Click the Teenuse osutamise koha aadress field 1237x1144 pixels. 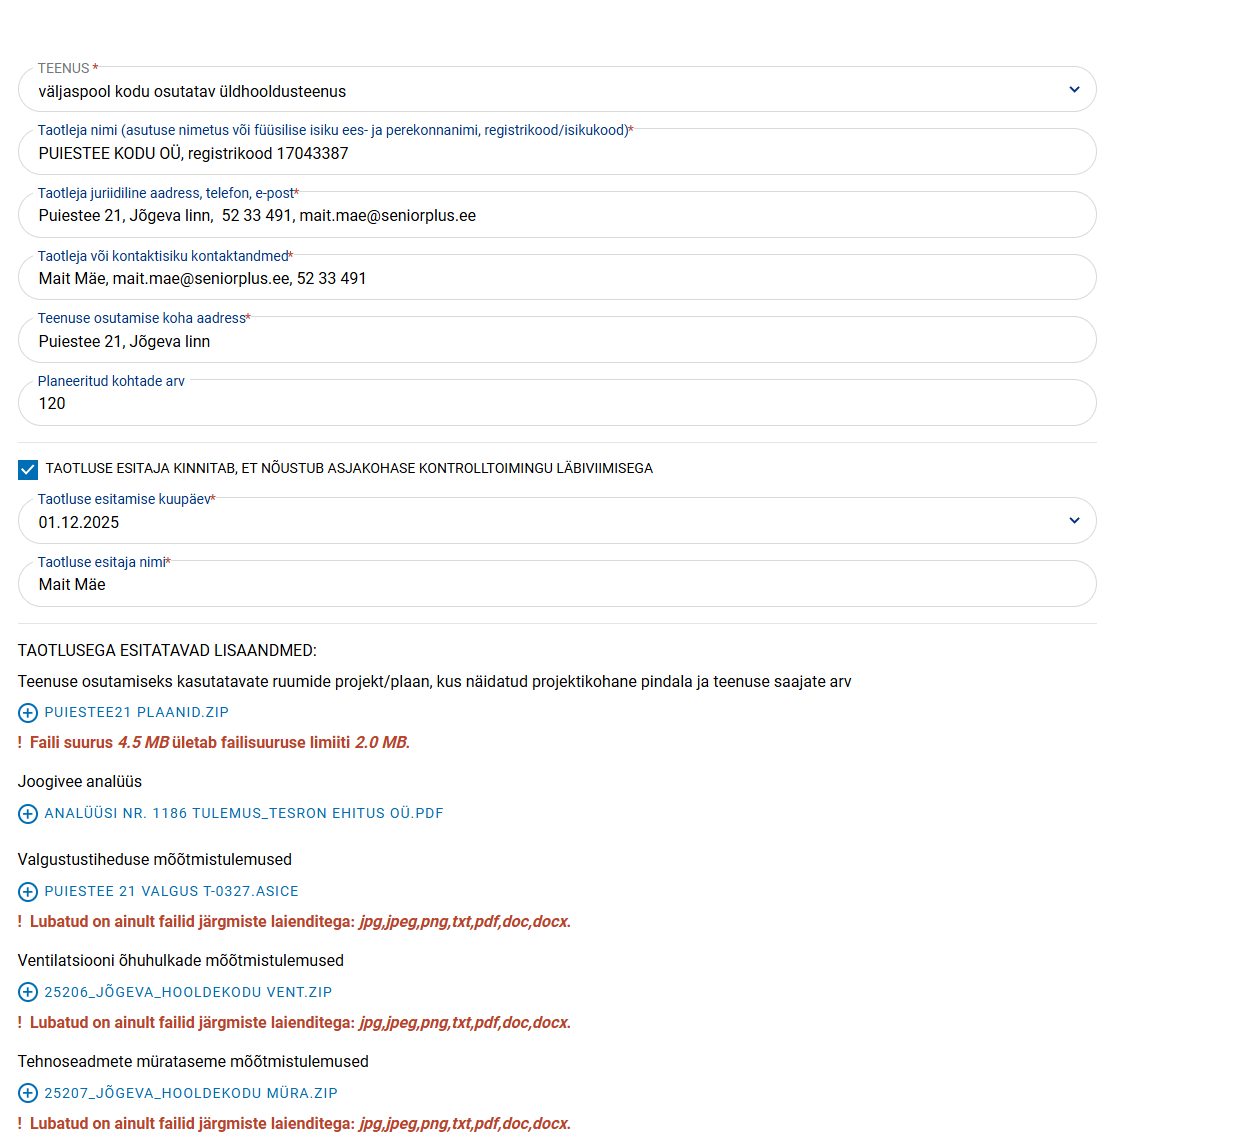[x=556, y=341]
